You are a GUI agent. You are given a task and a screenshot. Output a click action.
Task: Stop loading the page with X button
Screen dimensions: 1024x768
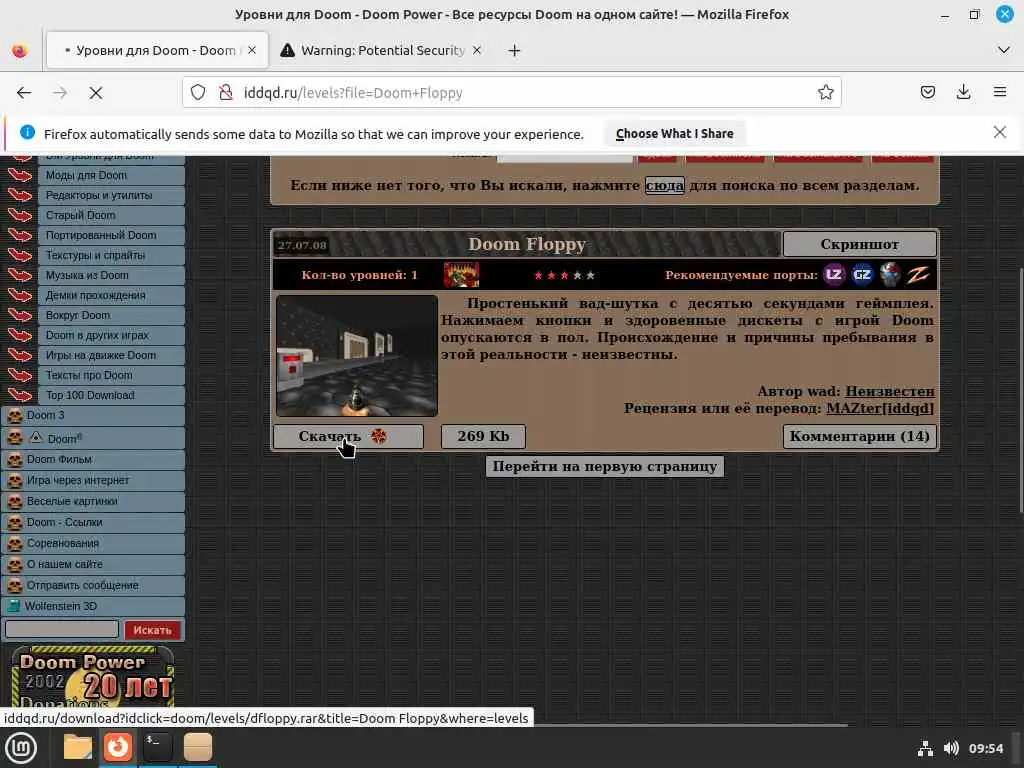[x=96, y=93]
